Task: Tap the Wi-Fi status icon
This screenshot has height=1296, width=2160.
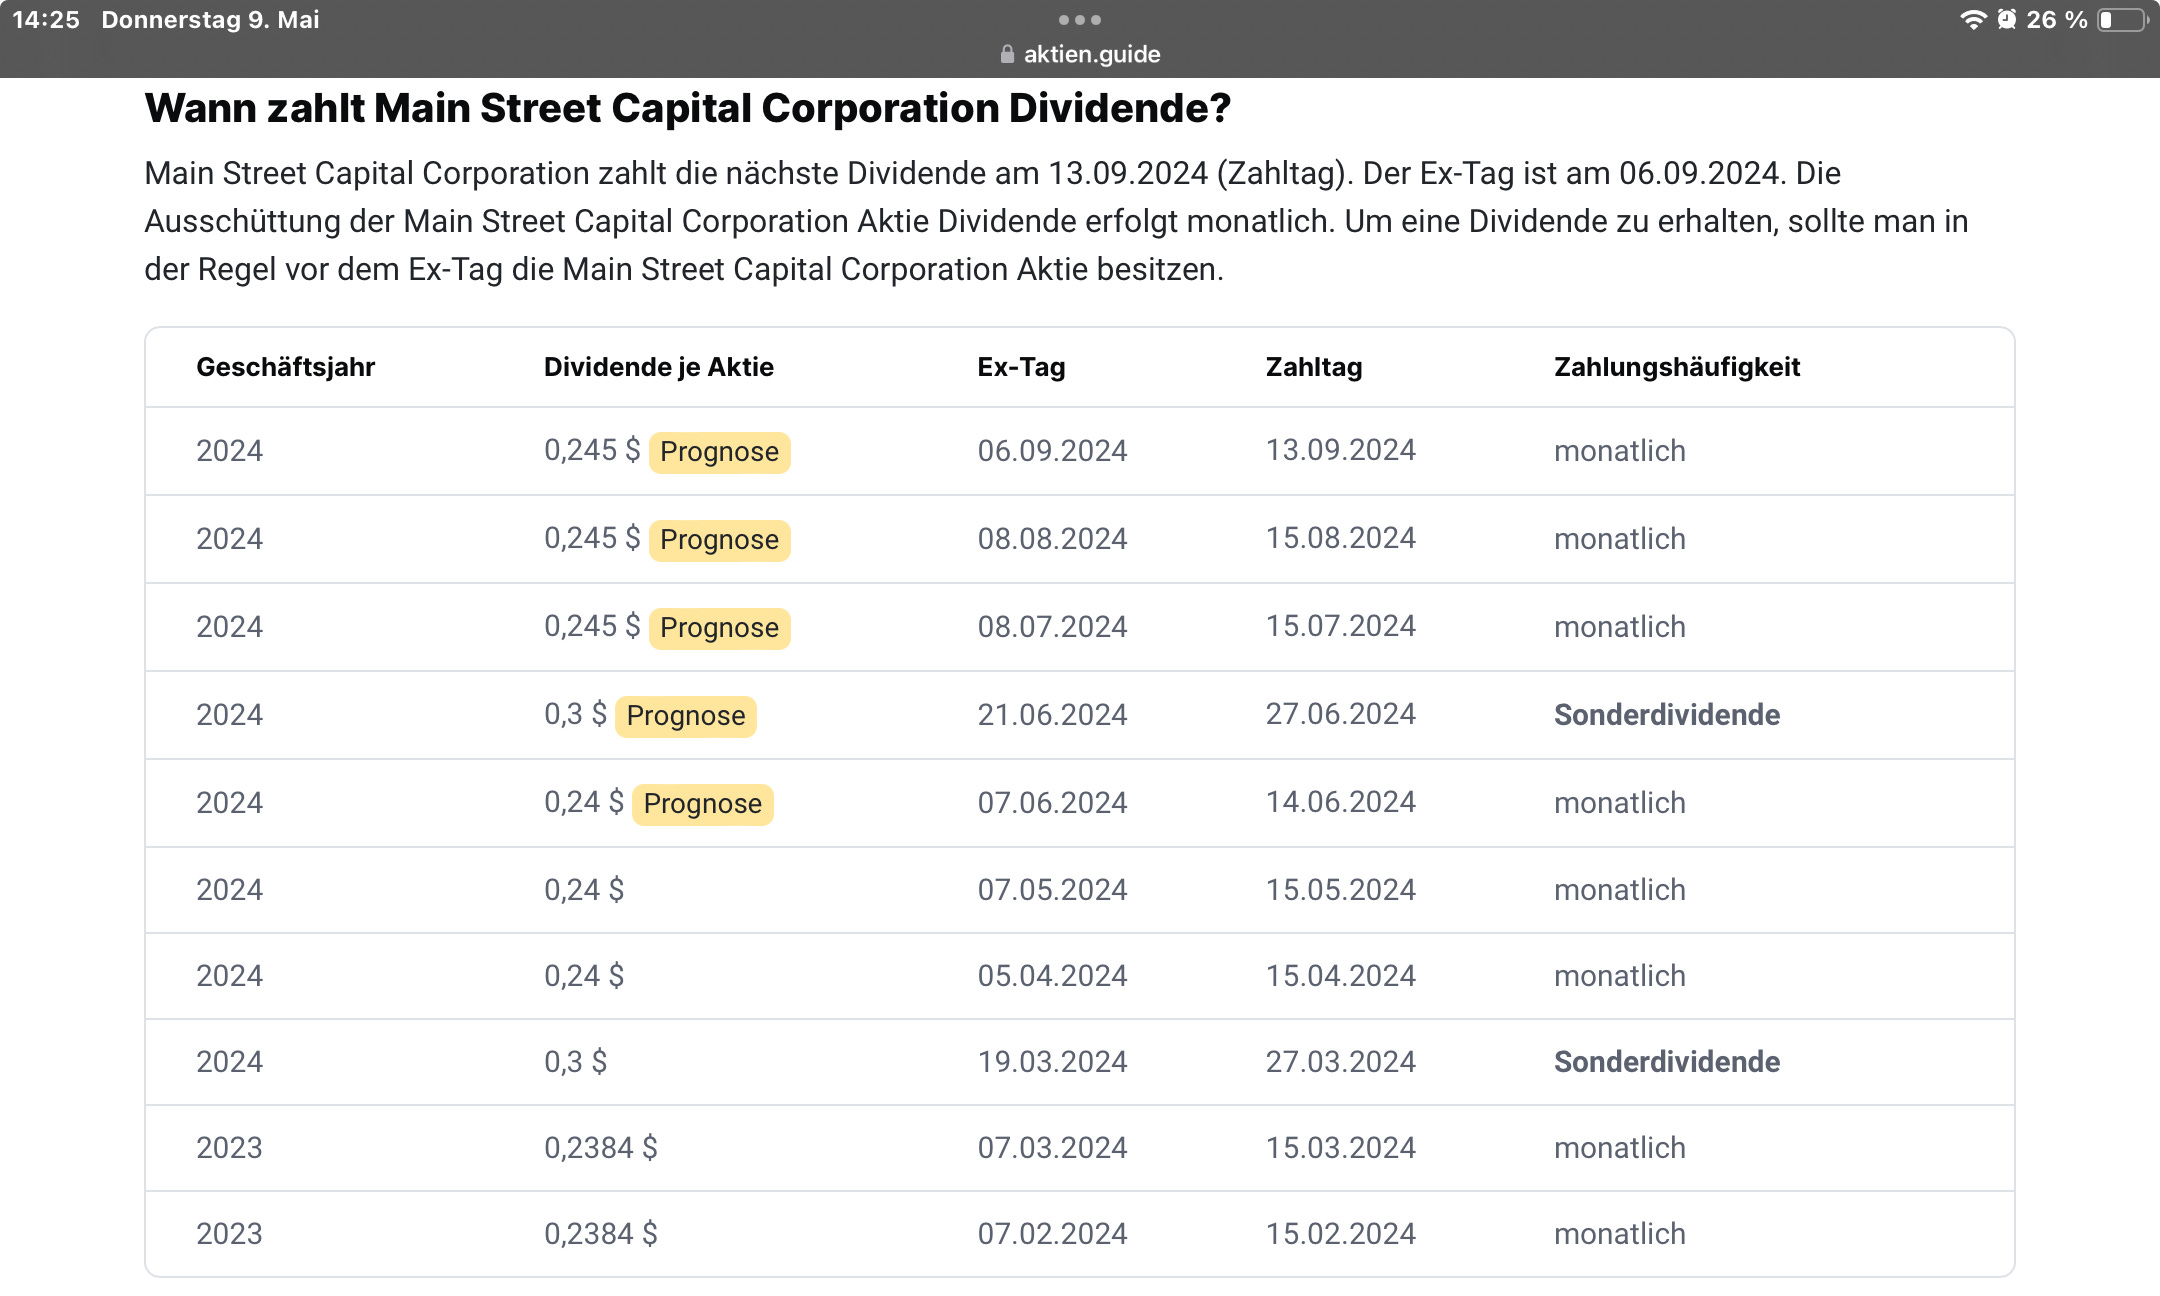Action: [x=1972, y=20]
